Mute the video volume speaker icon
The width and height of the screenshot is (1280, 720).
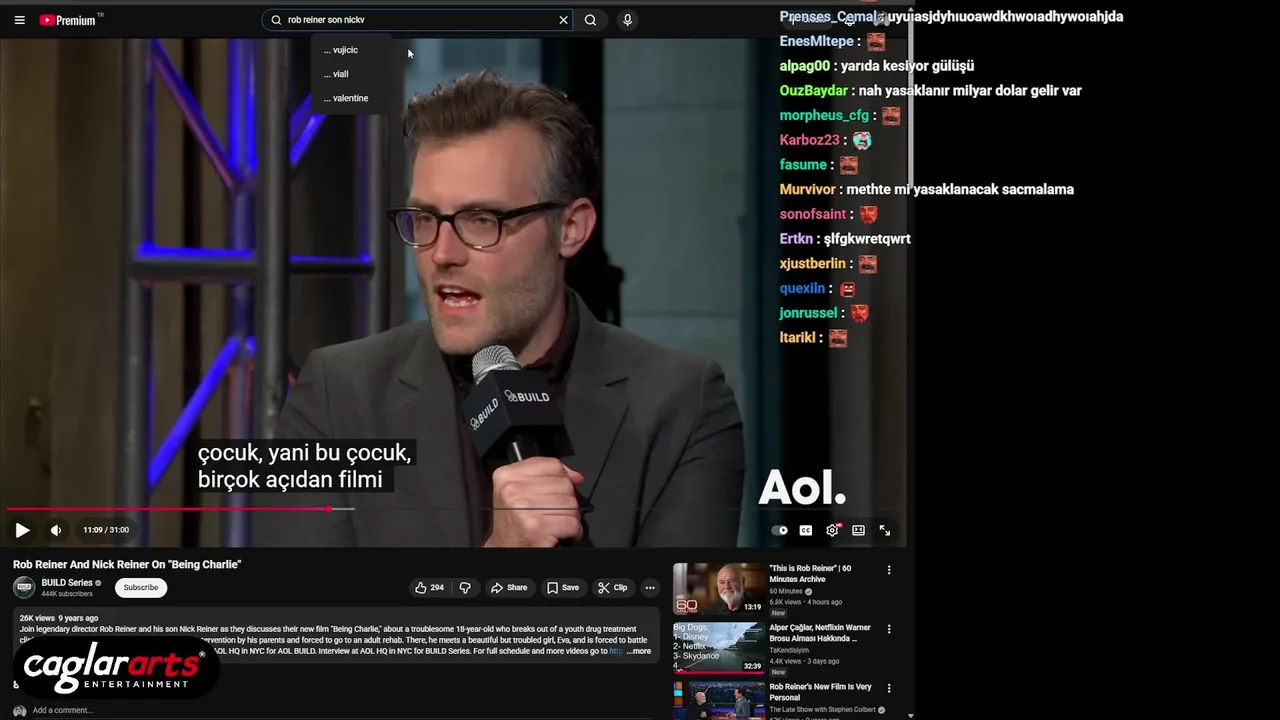pos(56,530)
